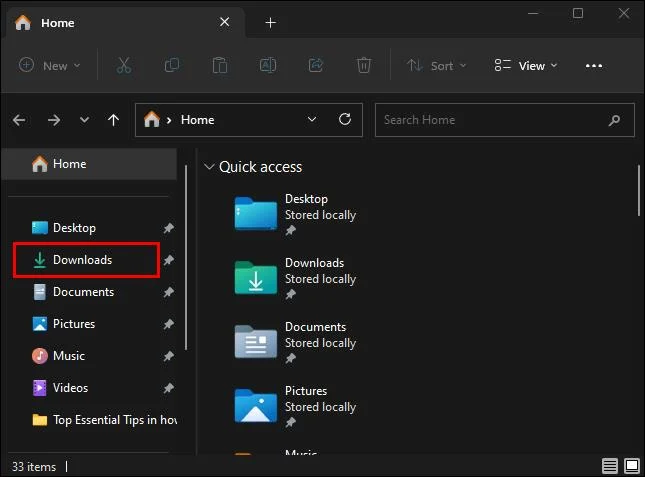Unpin Desktop using its sidebar pin icon
This screenshot has height=477, width=645.
(169, 228)
